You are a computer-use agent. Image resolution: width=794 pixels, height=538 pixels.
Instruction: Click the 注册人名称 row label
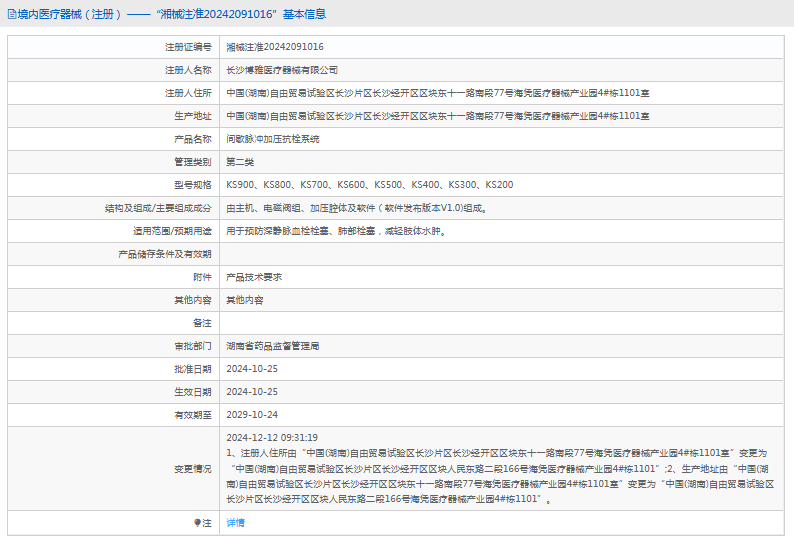(188, 70)
